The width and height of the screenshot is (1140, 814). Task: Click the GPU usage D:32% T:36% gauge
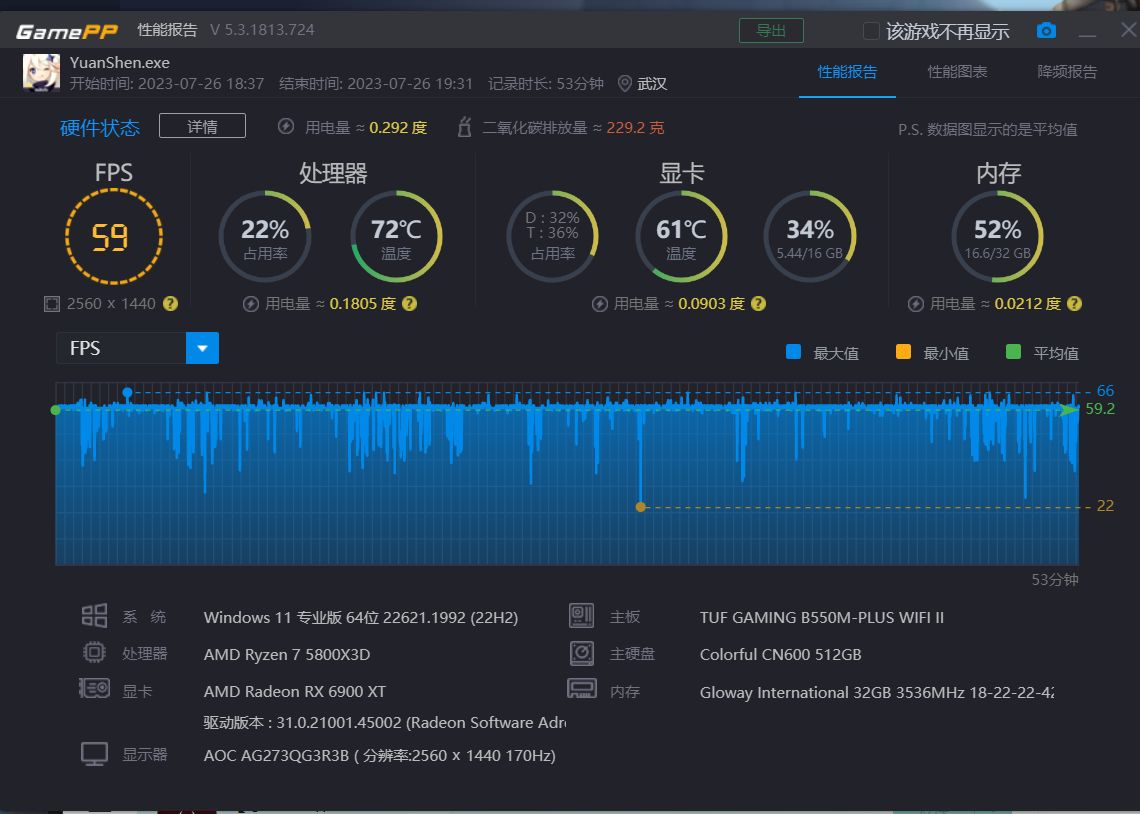click(553, 236)
